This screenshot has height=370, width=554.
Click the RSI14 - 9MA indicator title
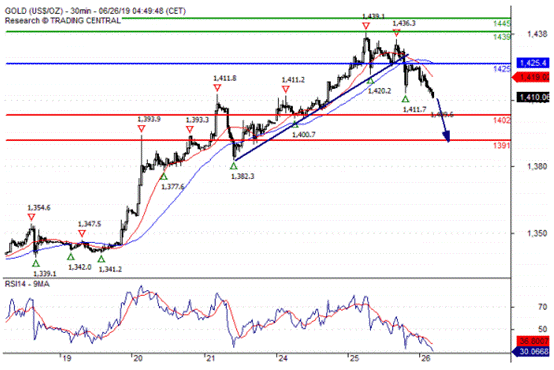(27, 284)
